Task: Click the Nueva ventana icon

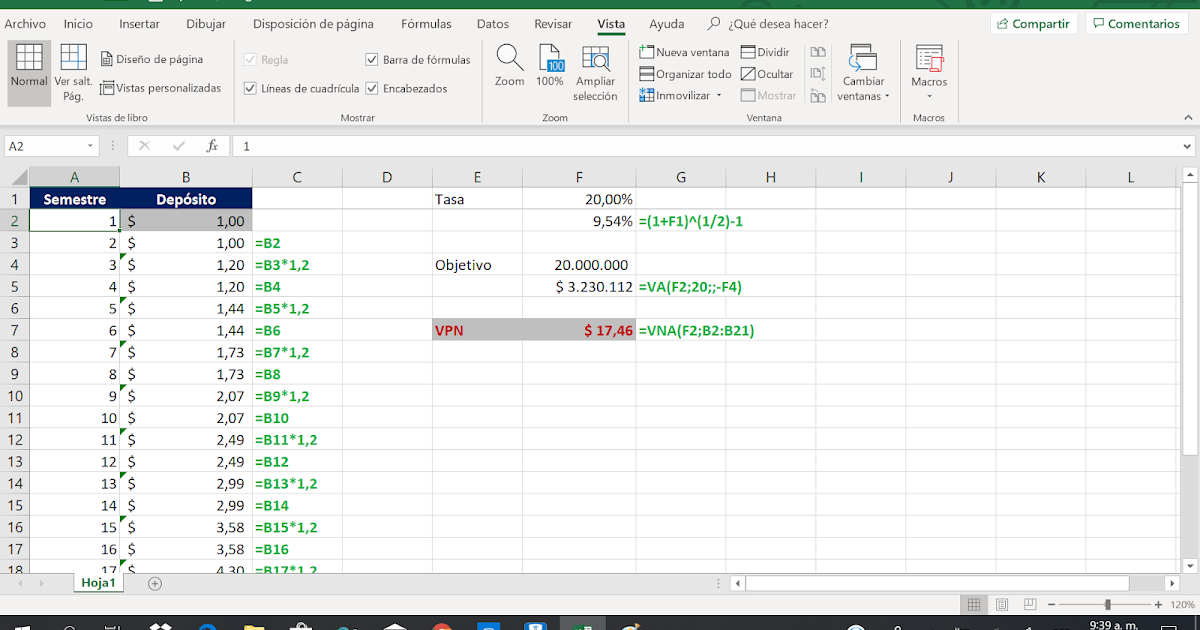Action: tap(648, 51)
